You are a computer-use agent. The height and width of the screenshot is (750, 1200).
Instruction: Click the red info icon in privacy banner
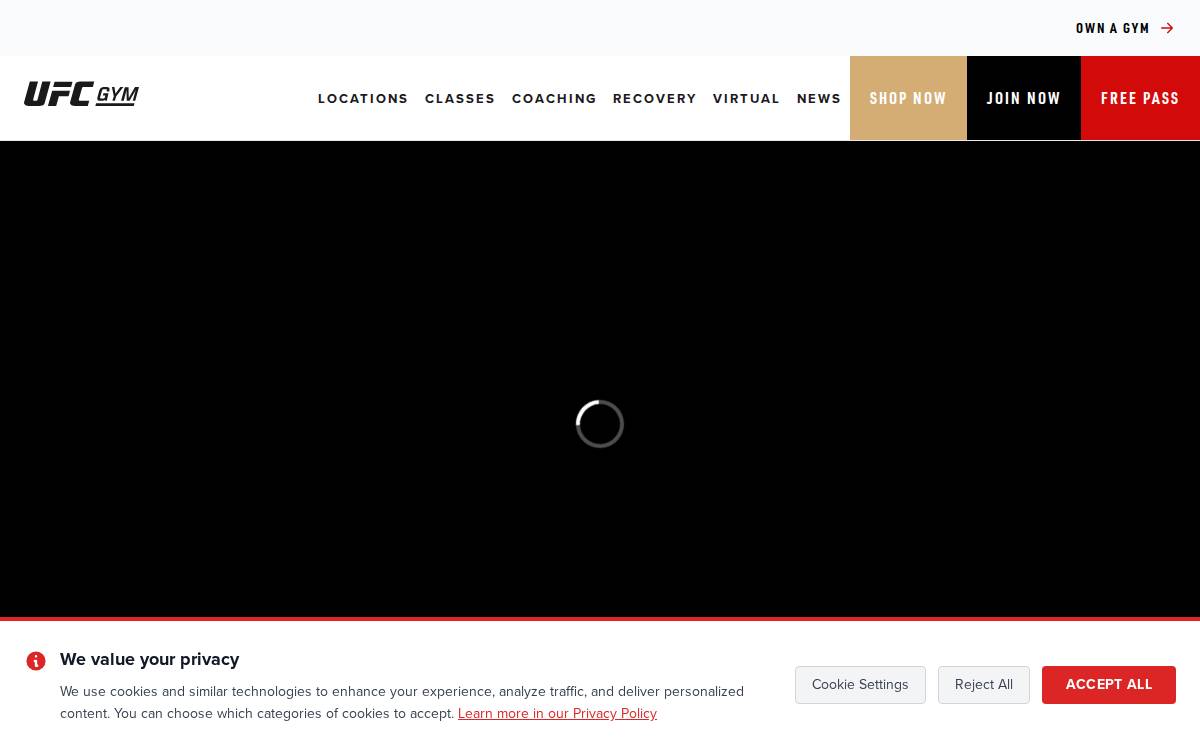click(36, 661)
